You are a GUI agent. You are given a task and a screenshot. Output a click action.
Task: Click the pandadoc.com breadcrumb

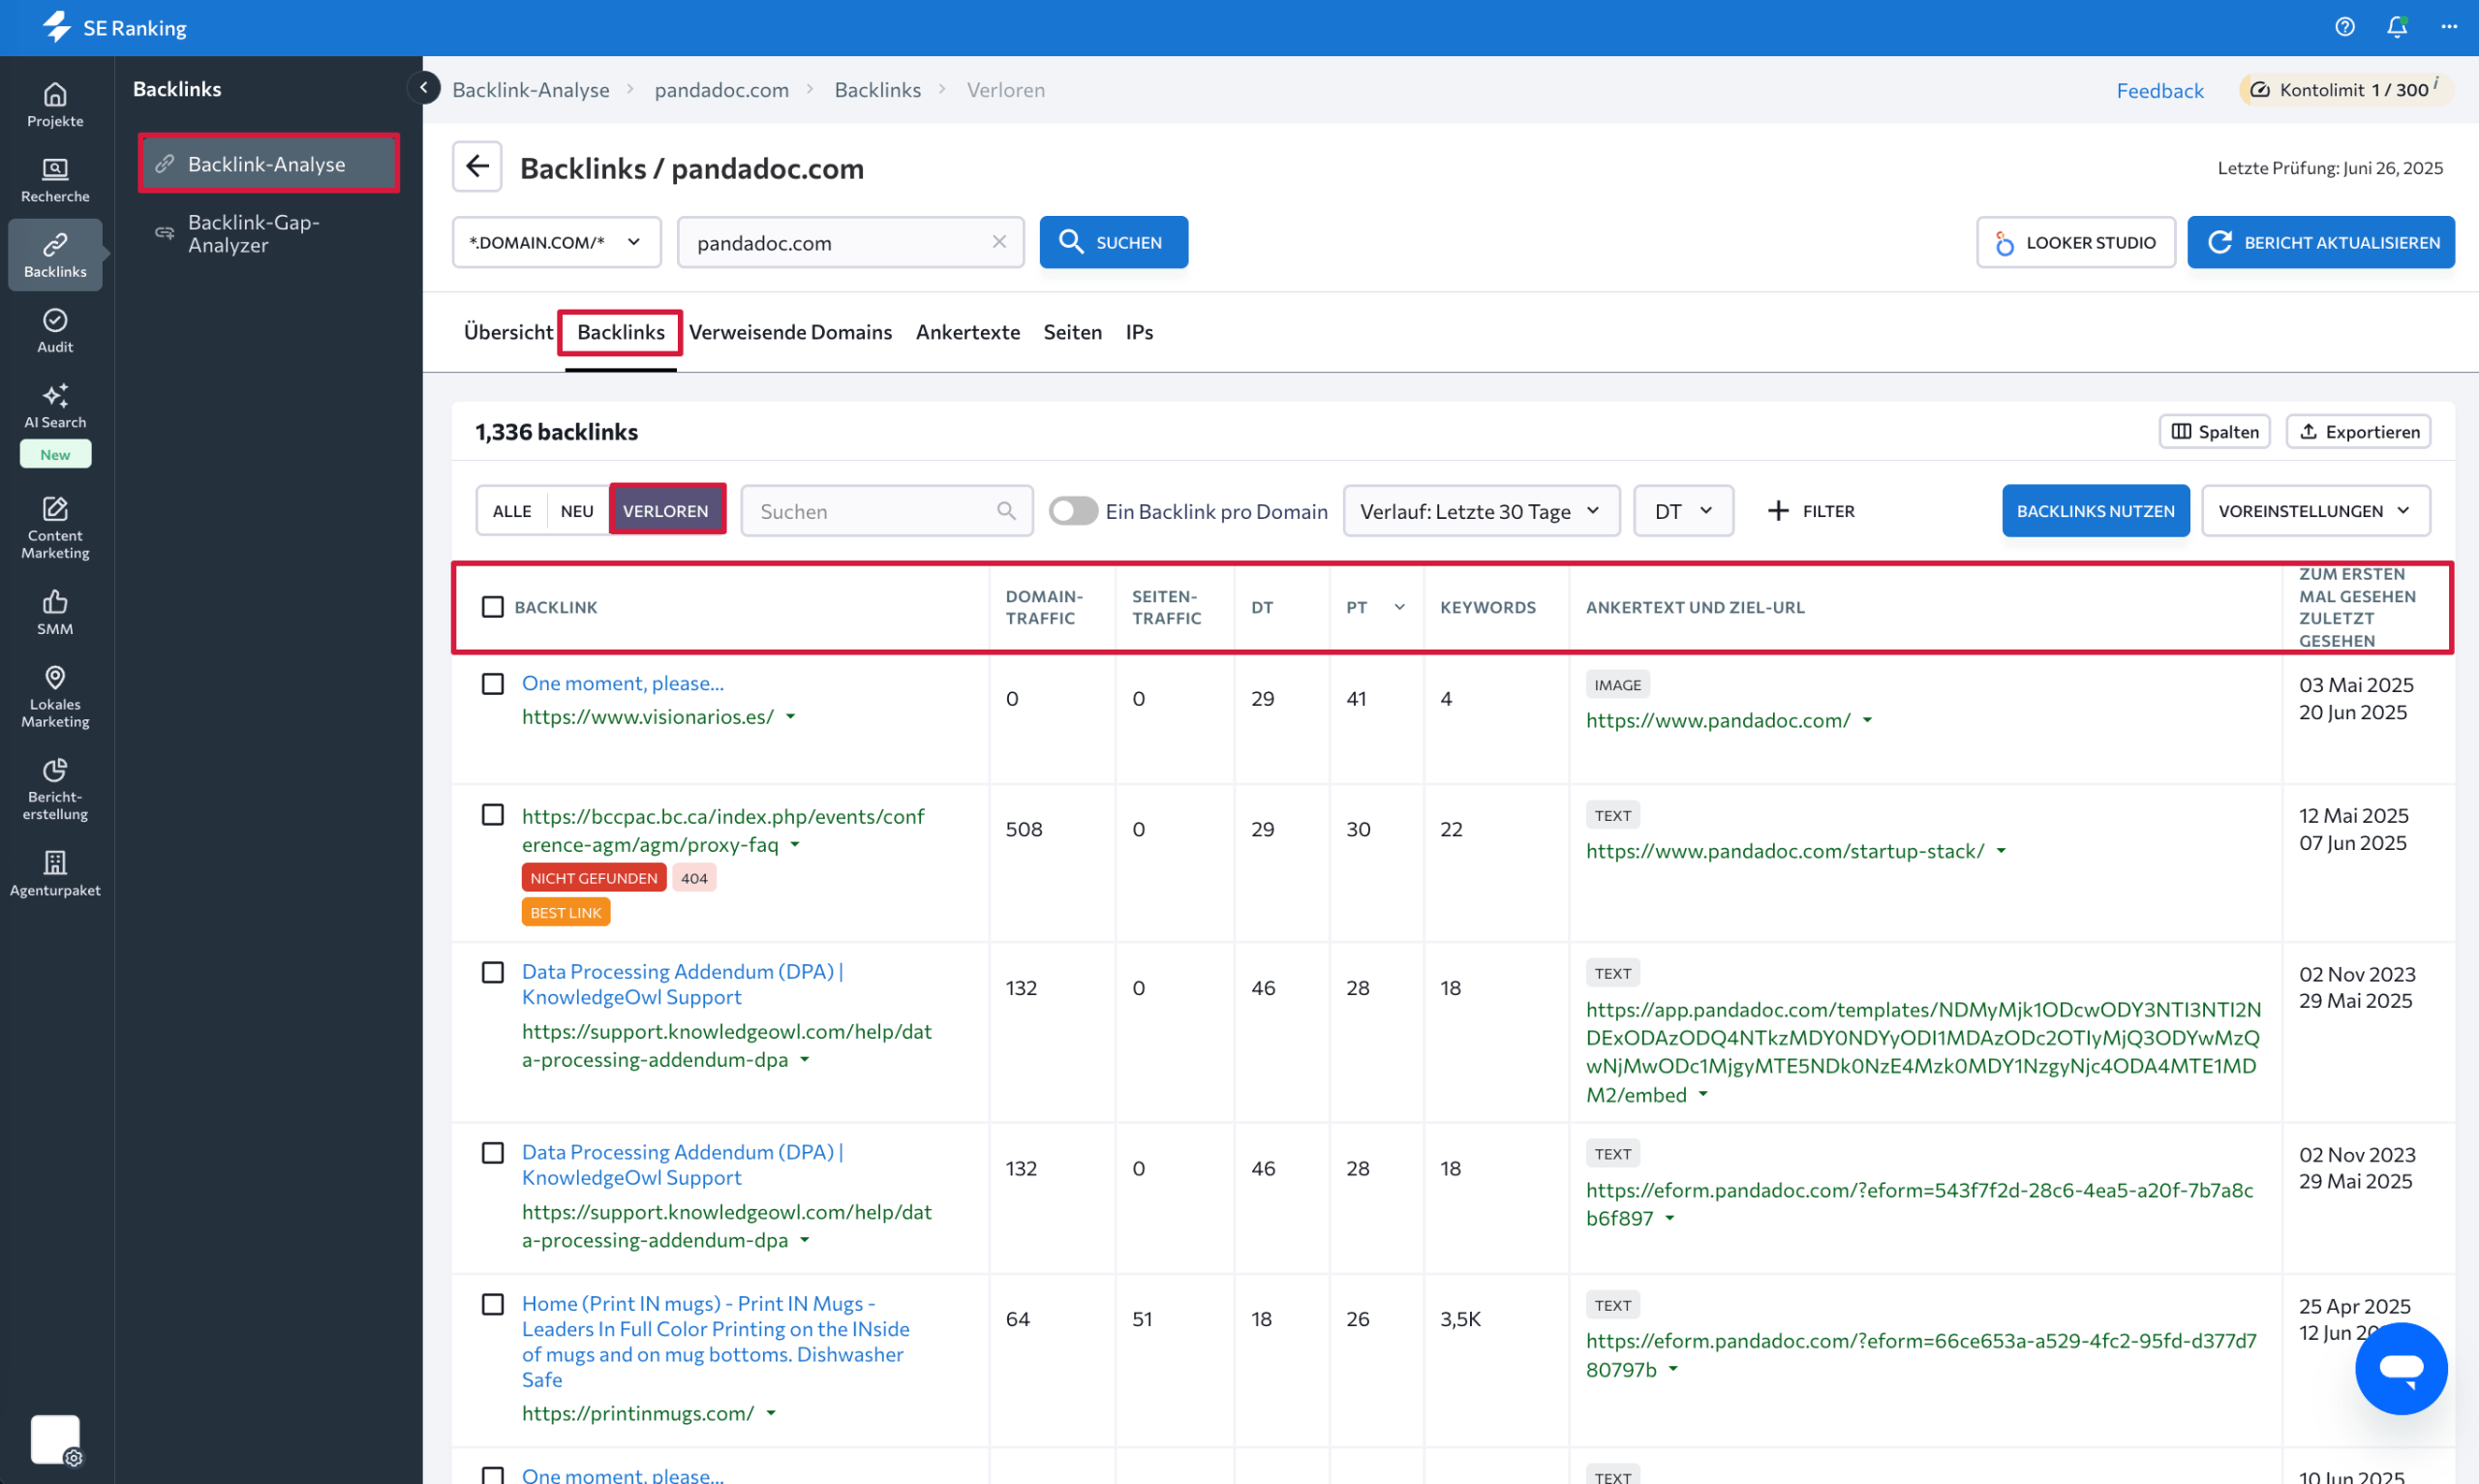pyautogui.click(x=721, y=90)
